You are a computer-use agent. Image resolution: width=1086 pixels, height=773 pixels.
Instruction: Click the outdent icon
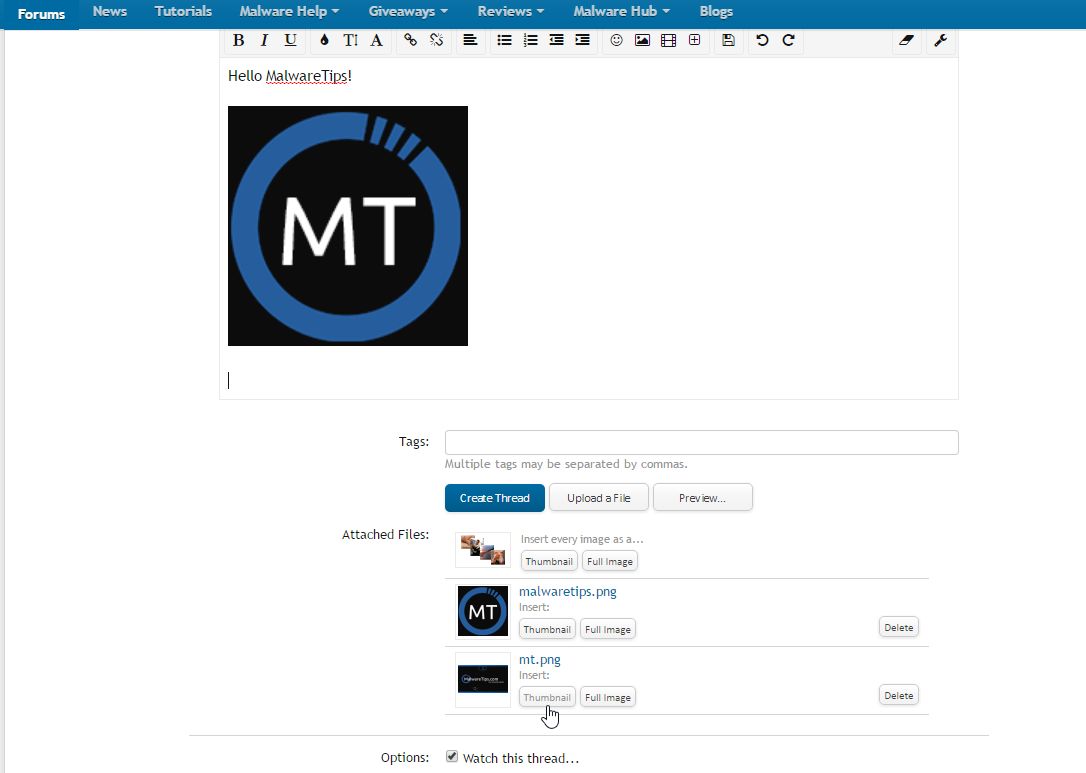click(x=556, y=40)
